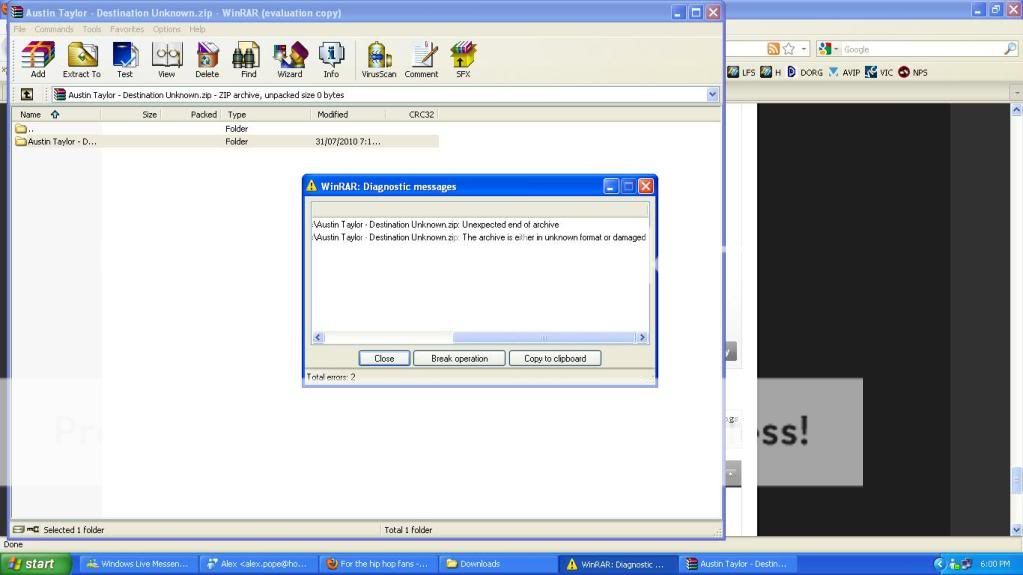Switch to Downloads taskbar item

click(x=496, y=564)
